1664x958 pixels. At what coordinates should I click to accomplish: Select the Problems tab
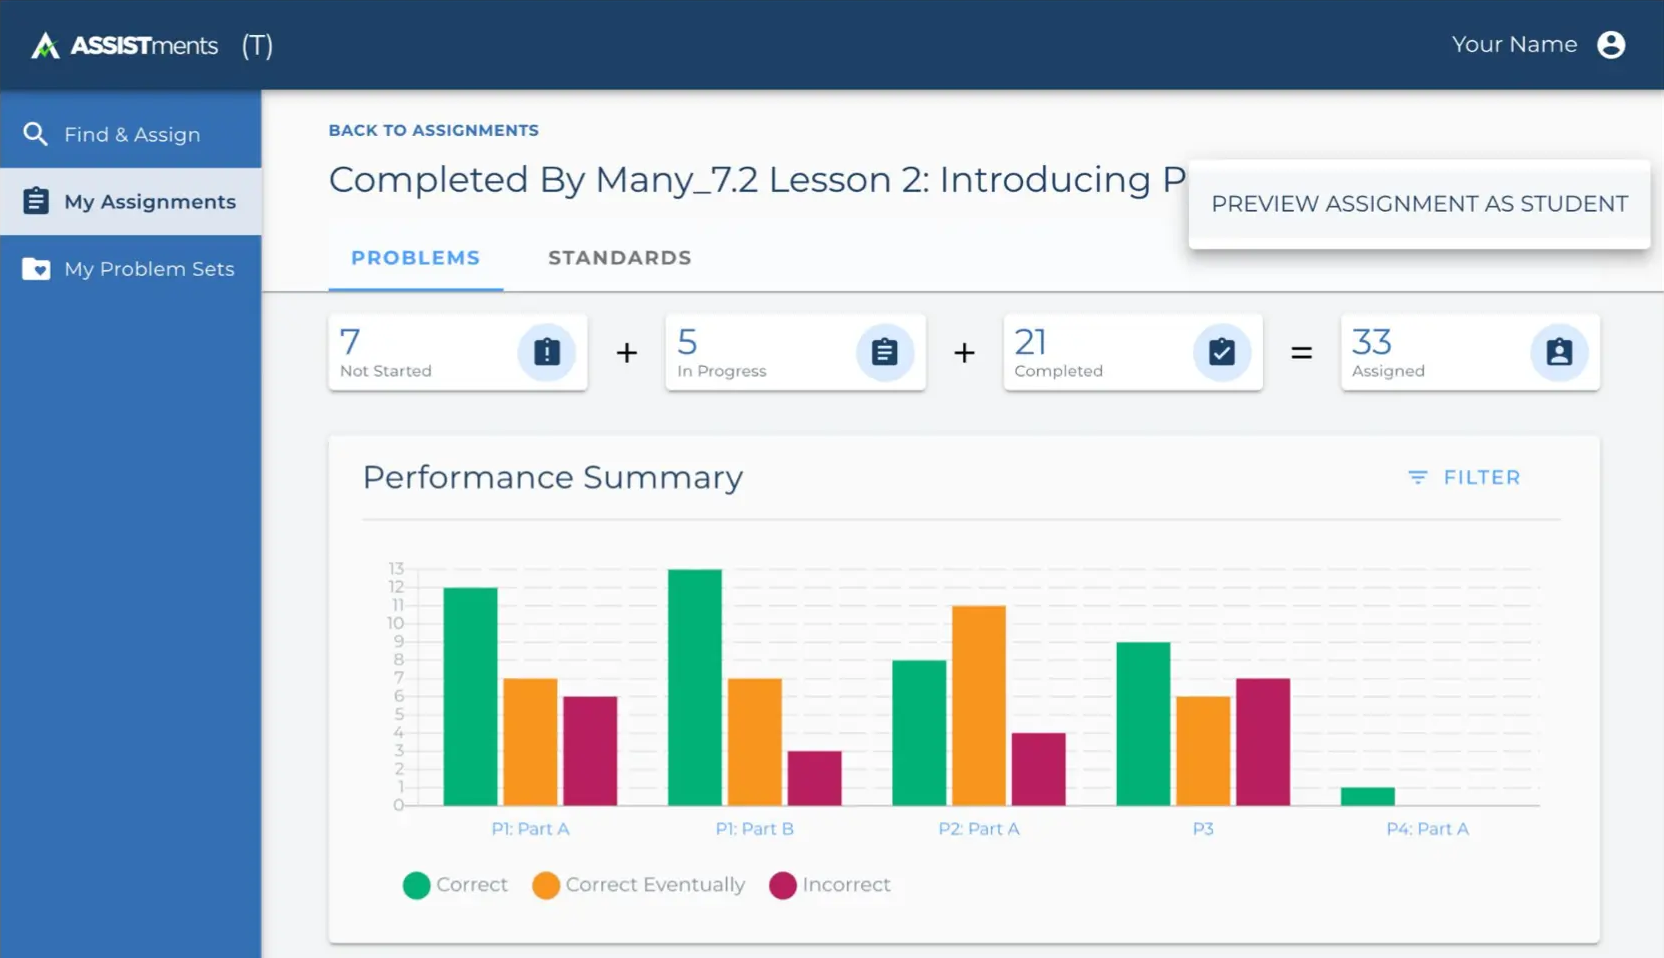click(x=415, y=257)
